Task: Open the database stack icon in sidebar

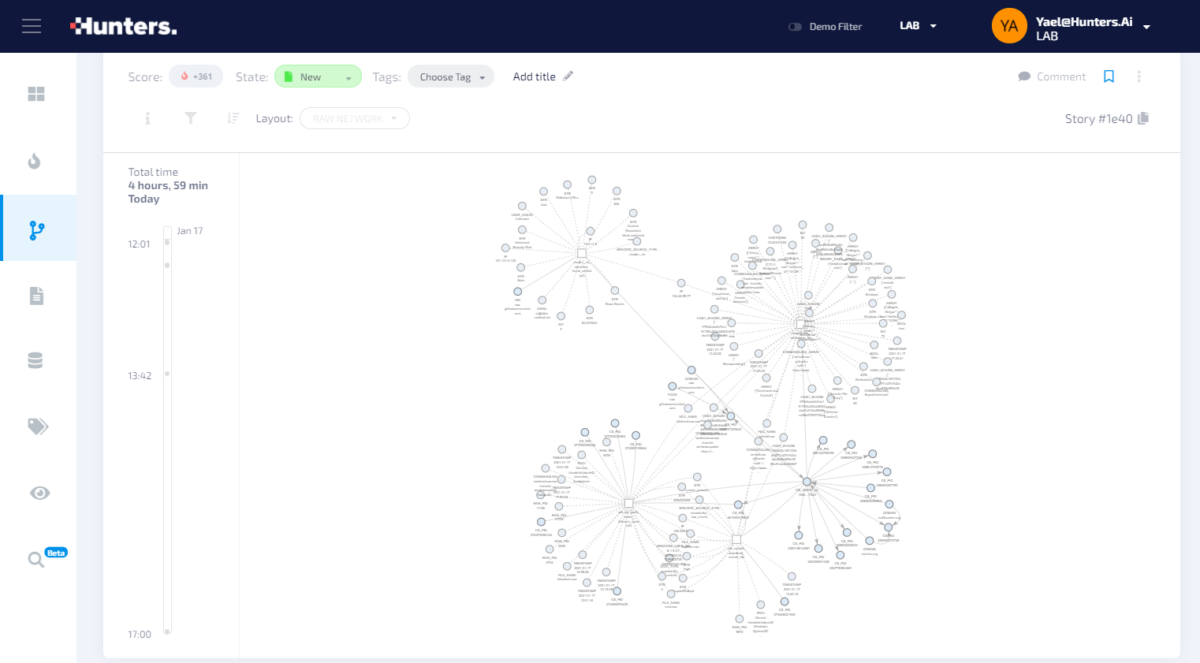Action: pos(36,361)
